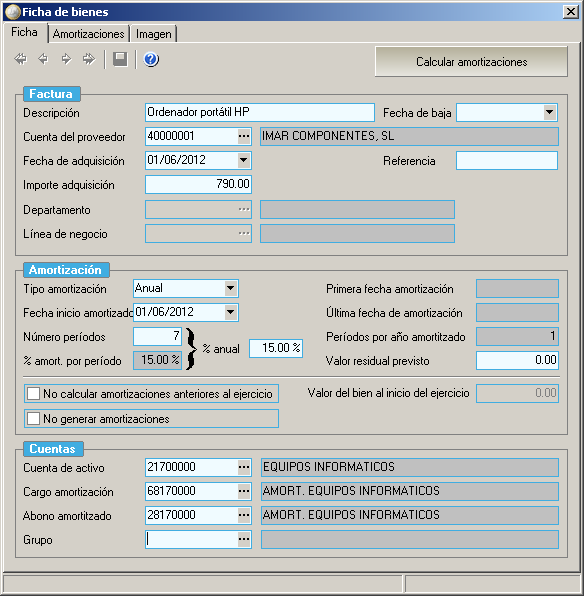This screenshot has width=584, height=596.
Task: Click the Ficha de bienes title icon
Action: (12, 12)
